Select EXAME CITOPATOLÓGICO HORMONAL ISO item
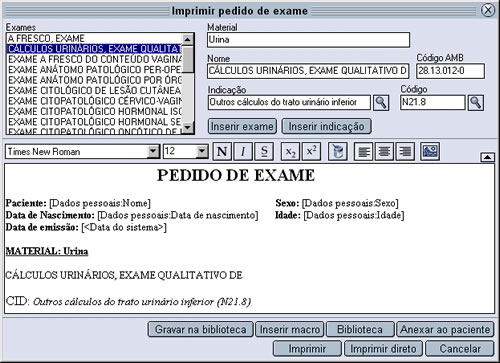Viewport: 500px width, 363px height. click(x=94, y=111)
